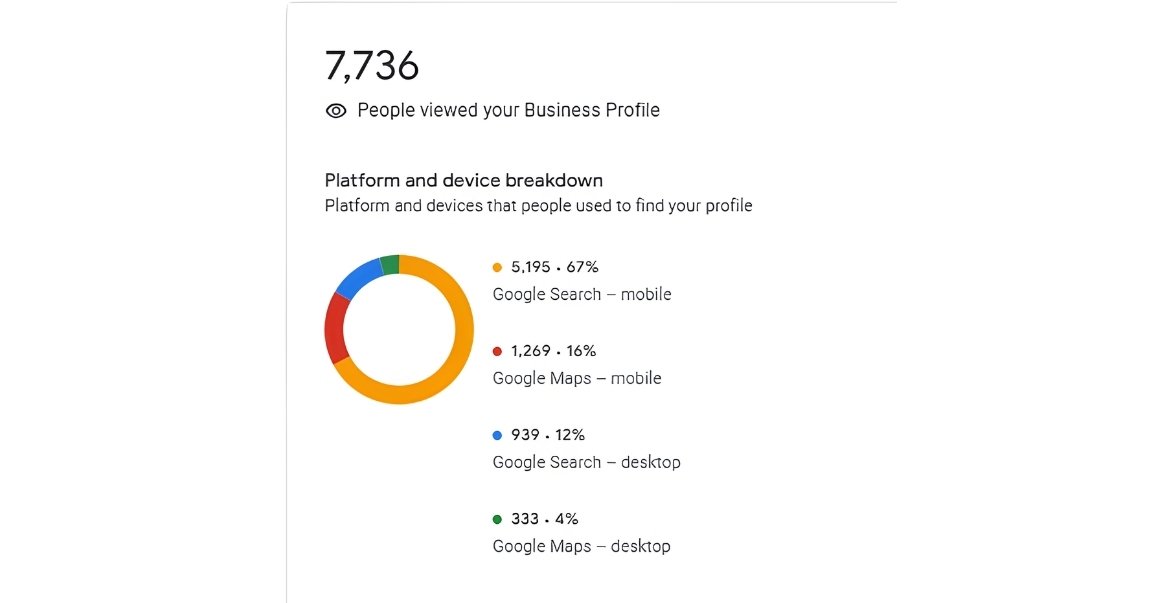Select the "Google Maps – desktop" label
This screenshot has height=603, width=1162.
point(581,546)
